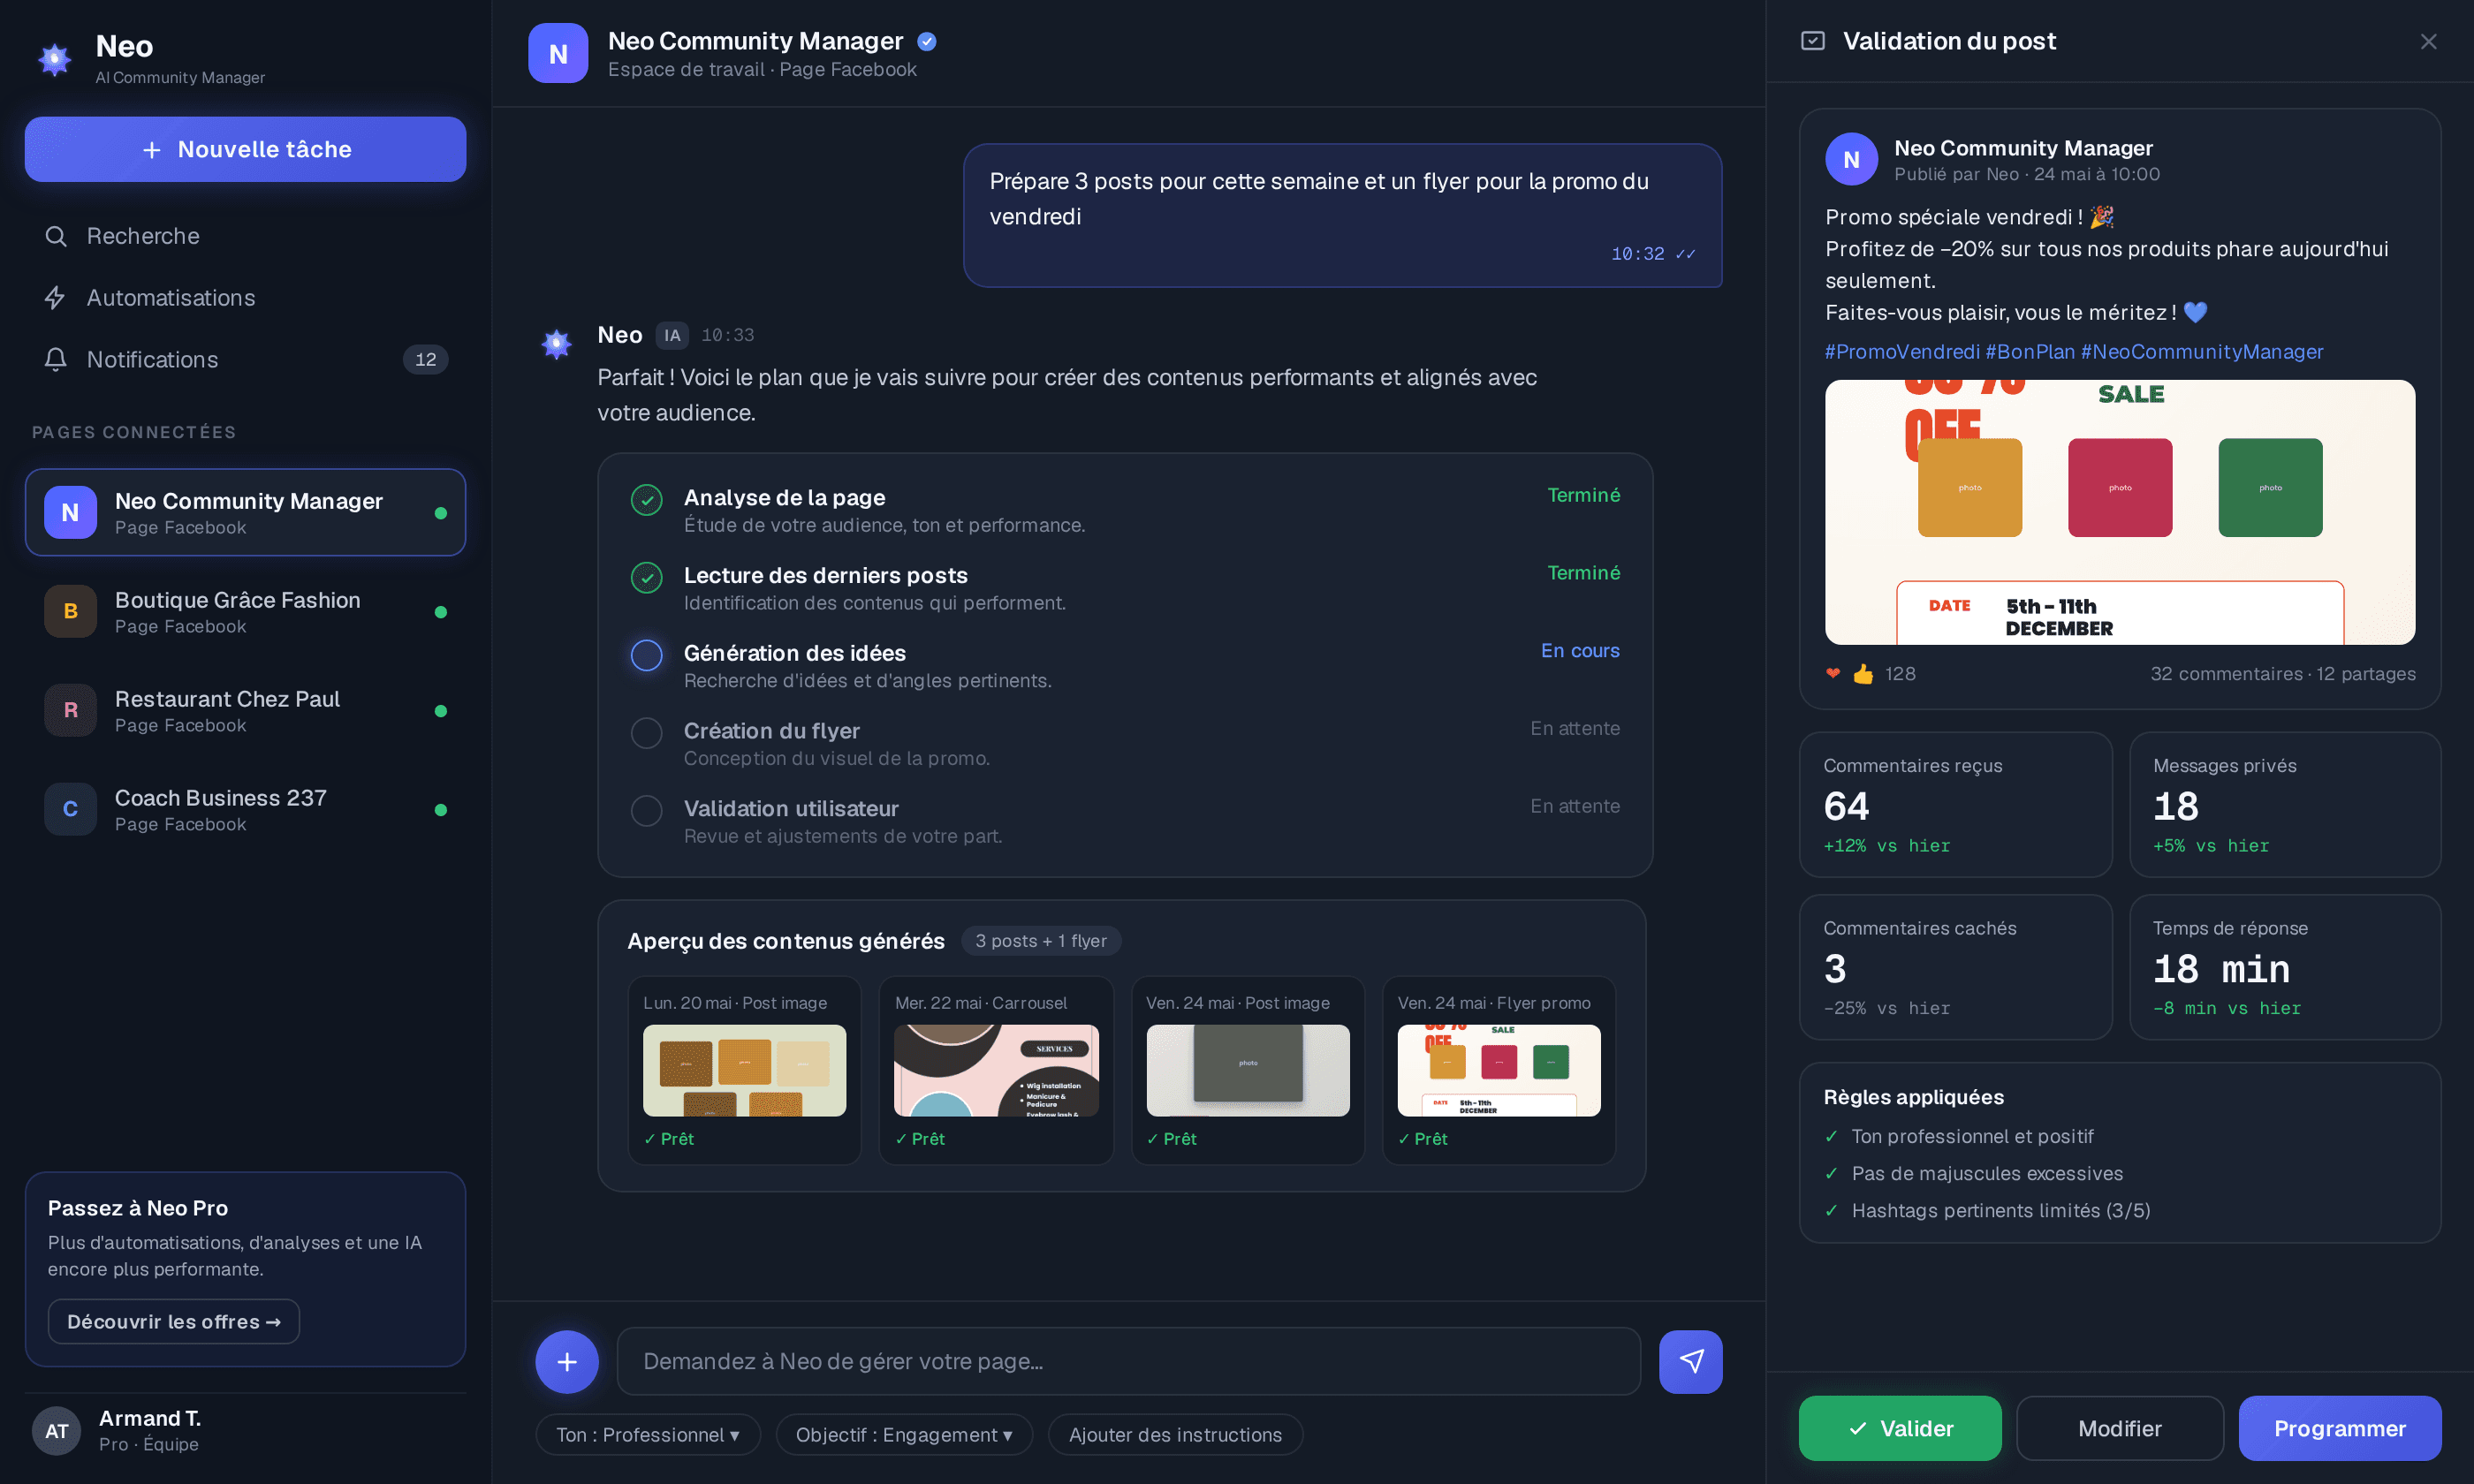Click the #BonPlan hashtag
The width and height of the screenshot is (2474, 1484).
[2030, 352]
